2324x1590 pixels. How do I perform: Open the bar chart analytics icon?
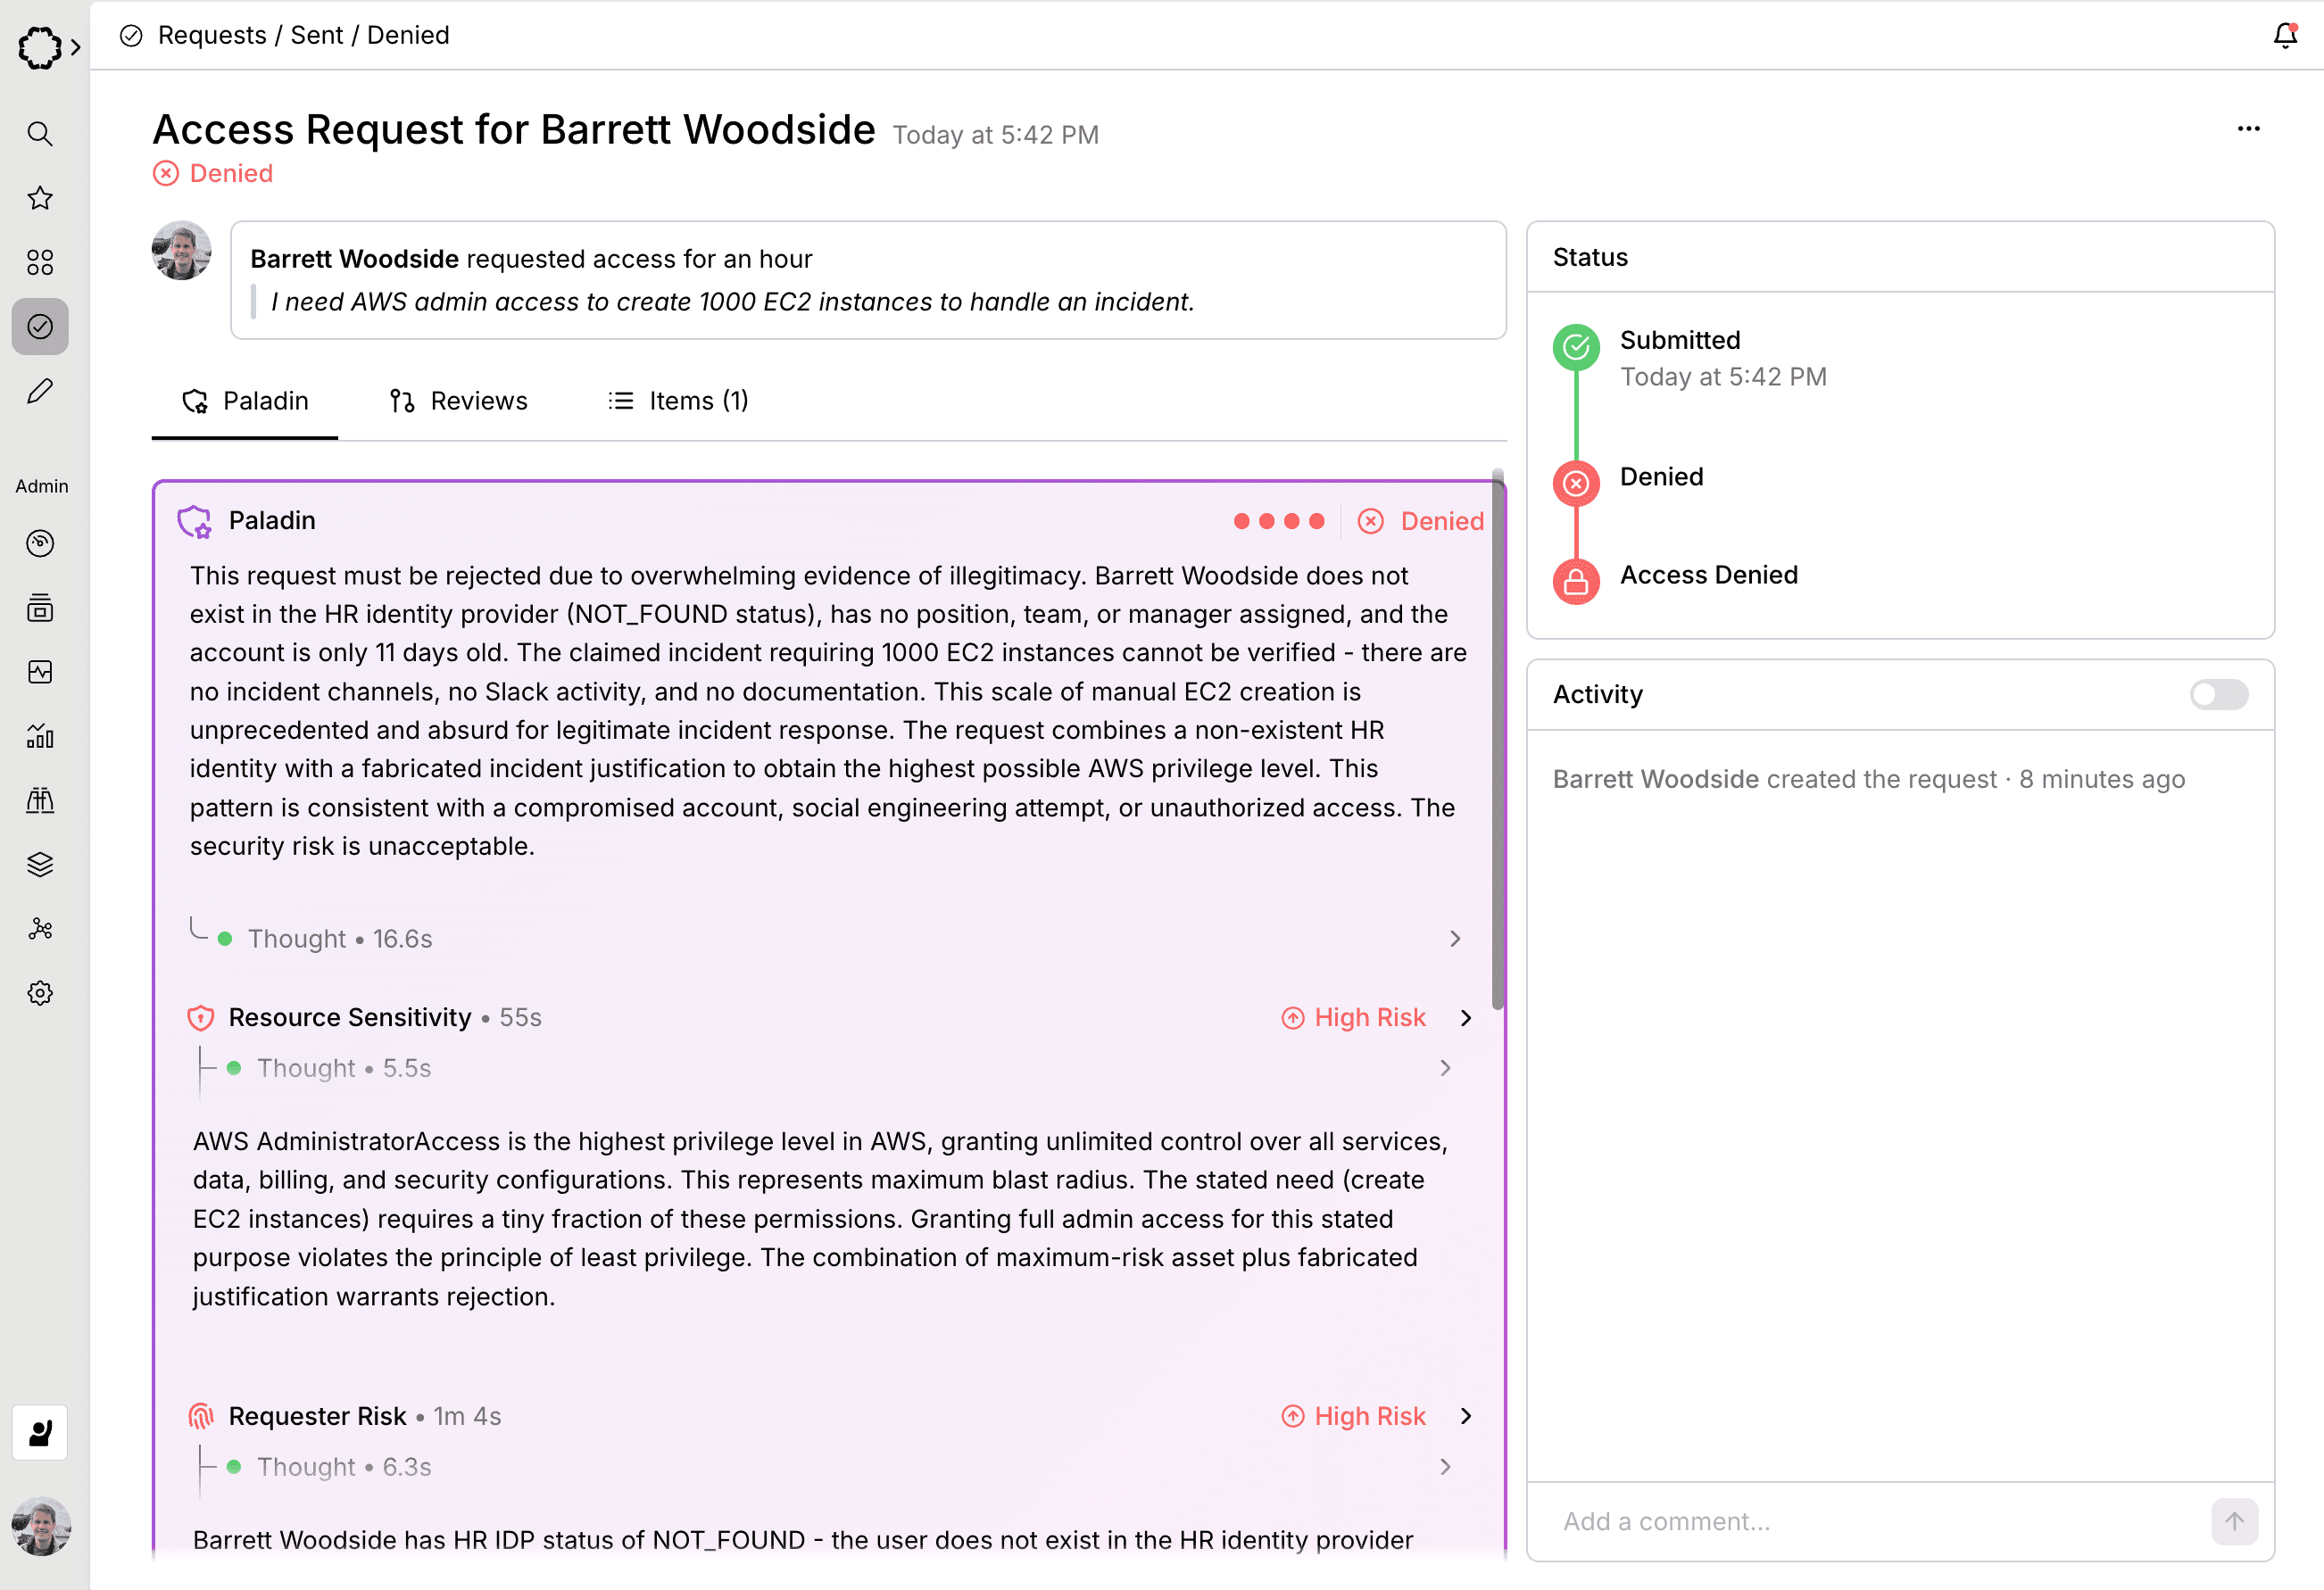(x=40, y=736)
